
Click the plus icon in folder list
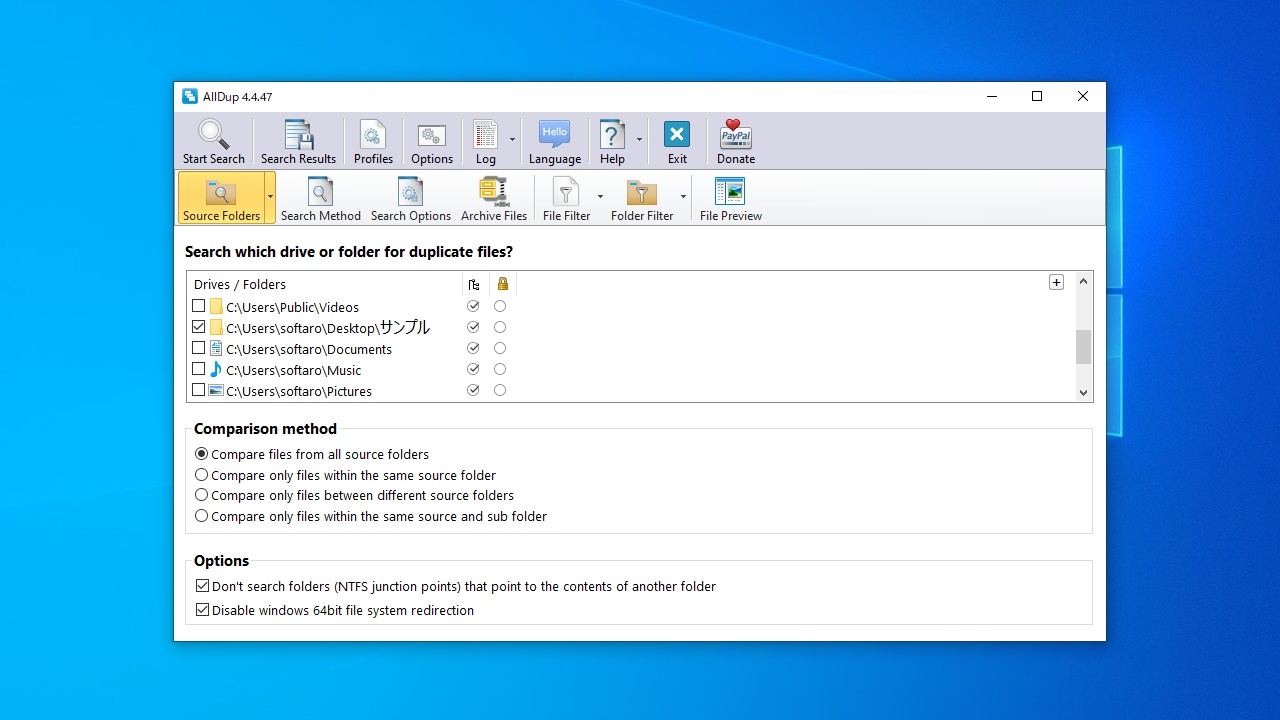[1056, 283]
